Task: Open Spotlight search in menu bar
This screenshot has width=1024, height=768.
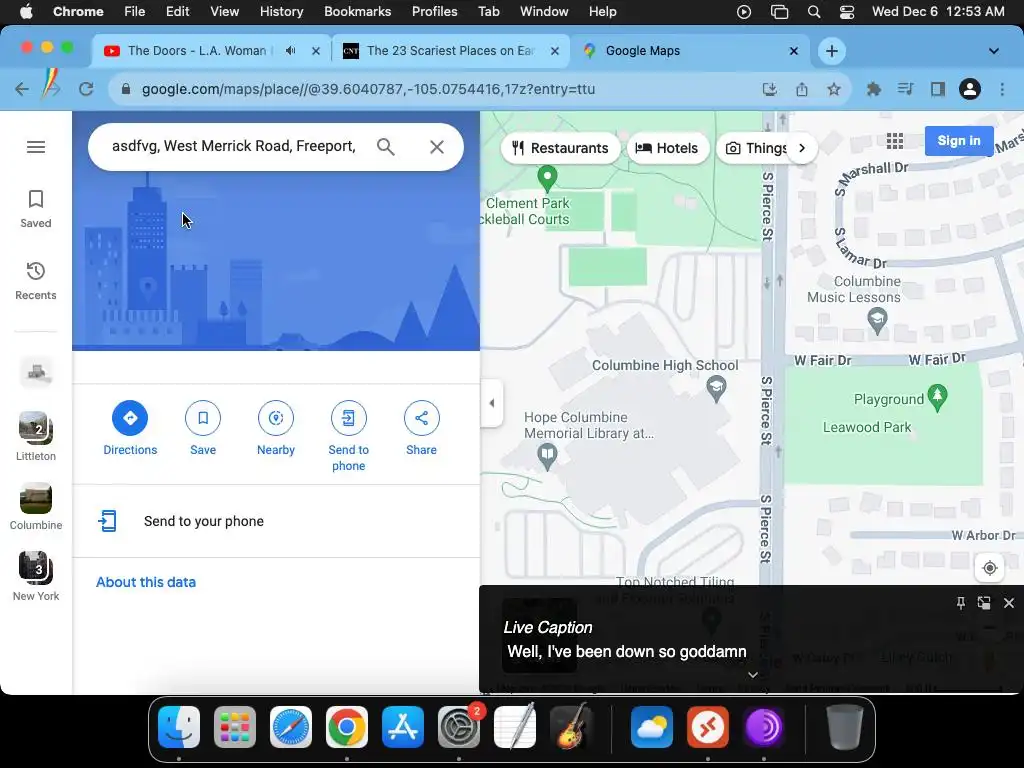Action: (x=814, y=12)
